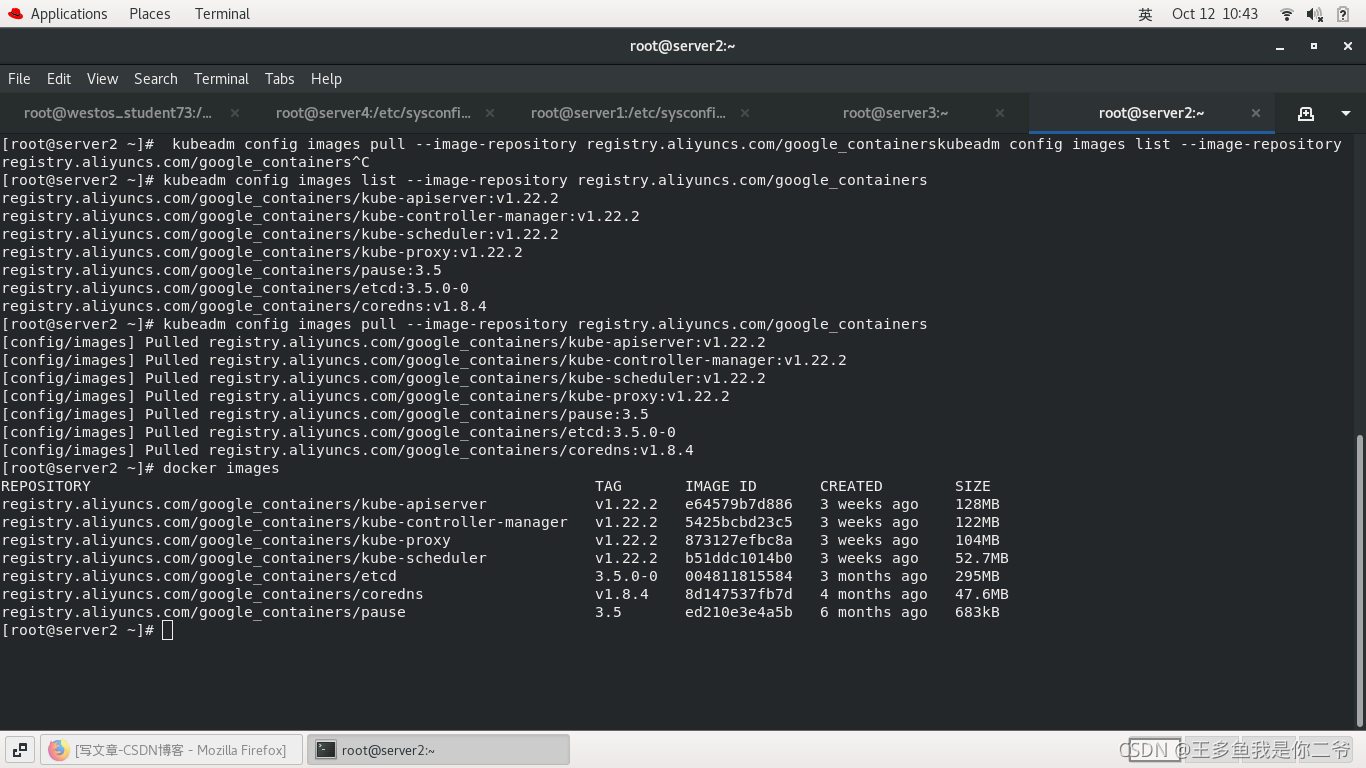Click the battery status icon
Image resolution: width=1366 pixels, height=768 pixels.
[1343, 14]
